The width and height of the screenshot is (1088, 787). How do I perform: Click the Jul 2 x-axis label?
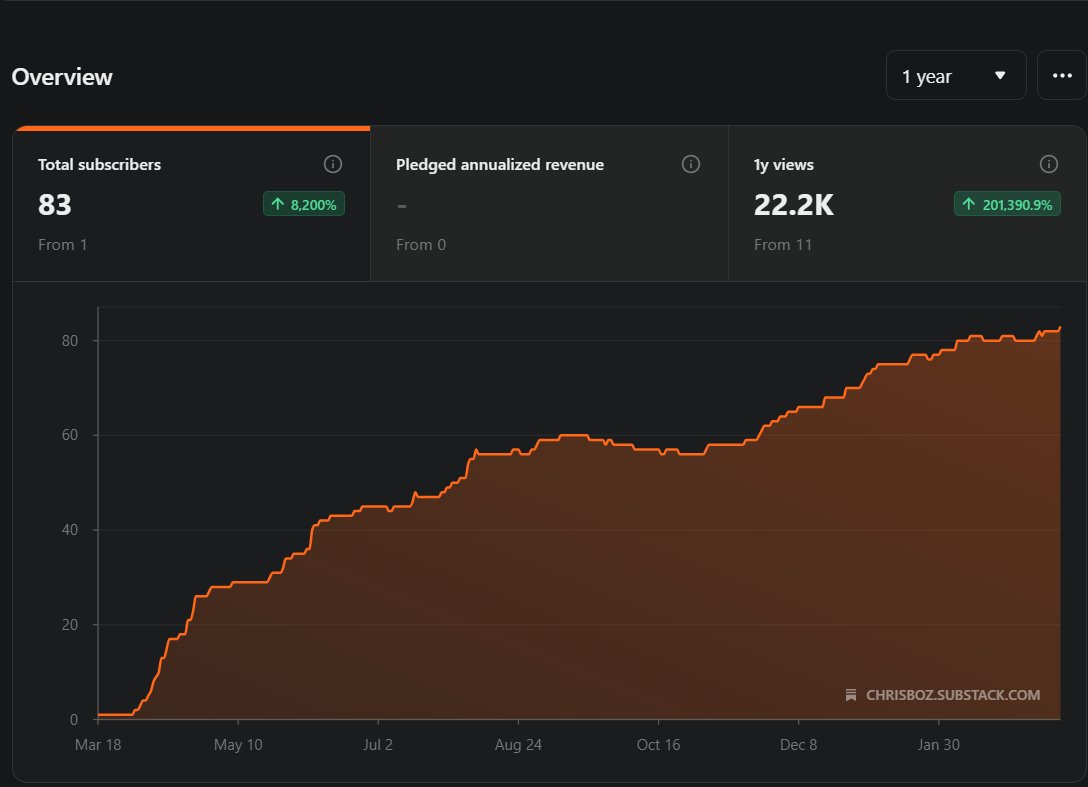[x=378, y=745]
